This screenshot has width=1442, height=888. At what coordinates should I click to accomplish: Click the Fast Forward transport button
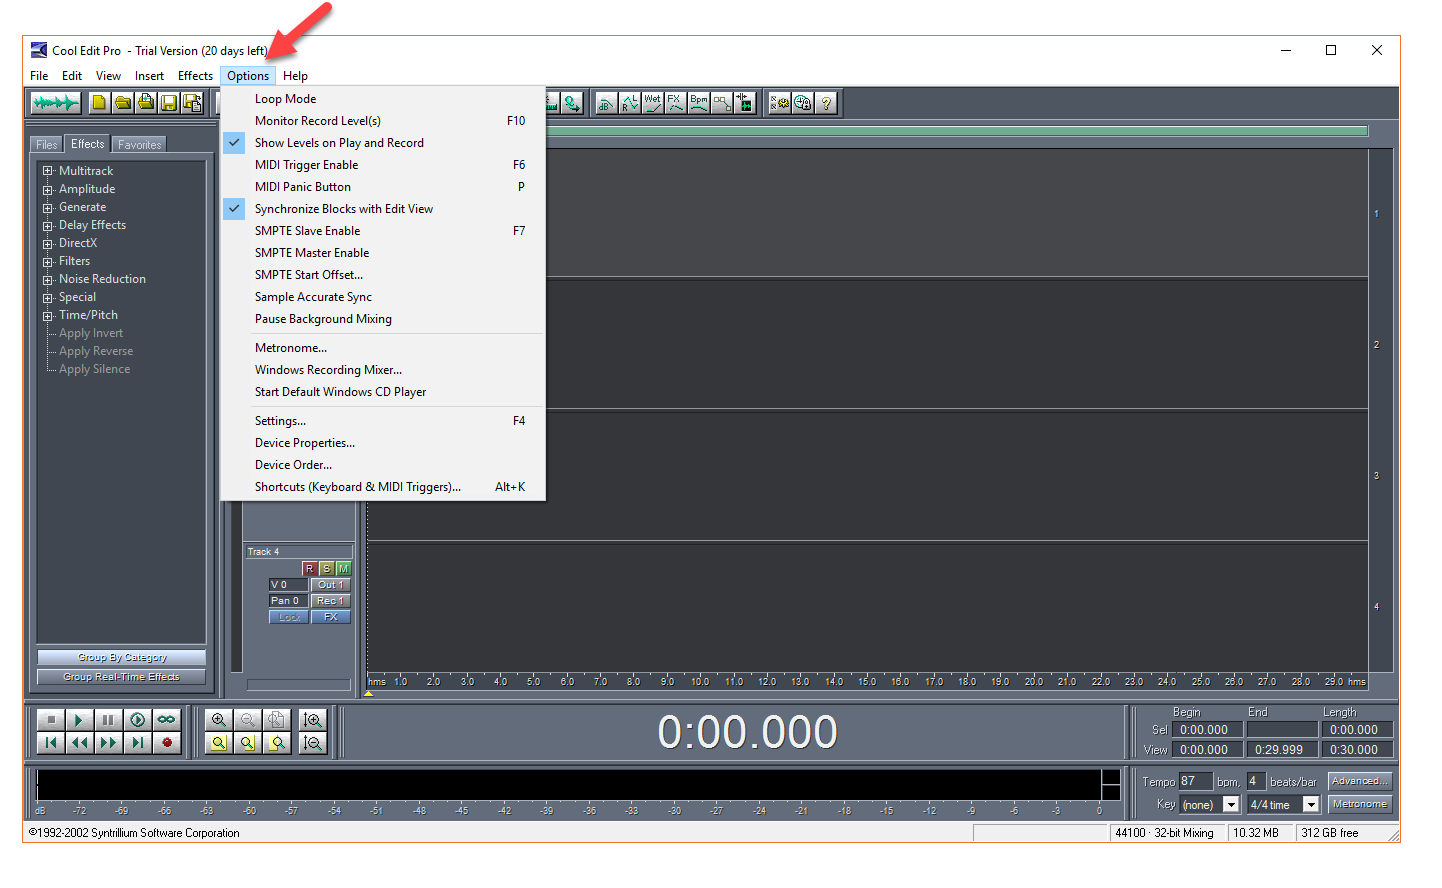point(108,743)
